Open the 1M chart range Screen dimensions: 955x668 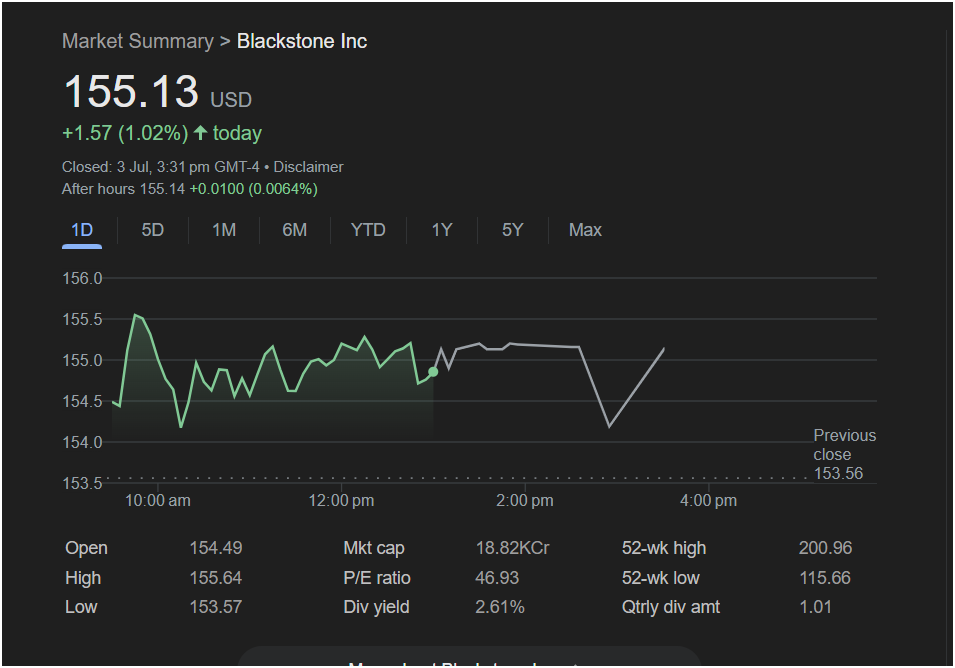(224, 230)
